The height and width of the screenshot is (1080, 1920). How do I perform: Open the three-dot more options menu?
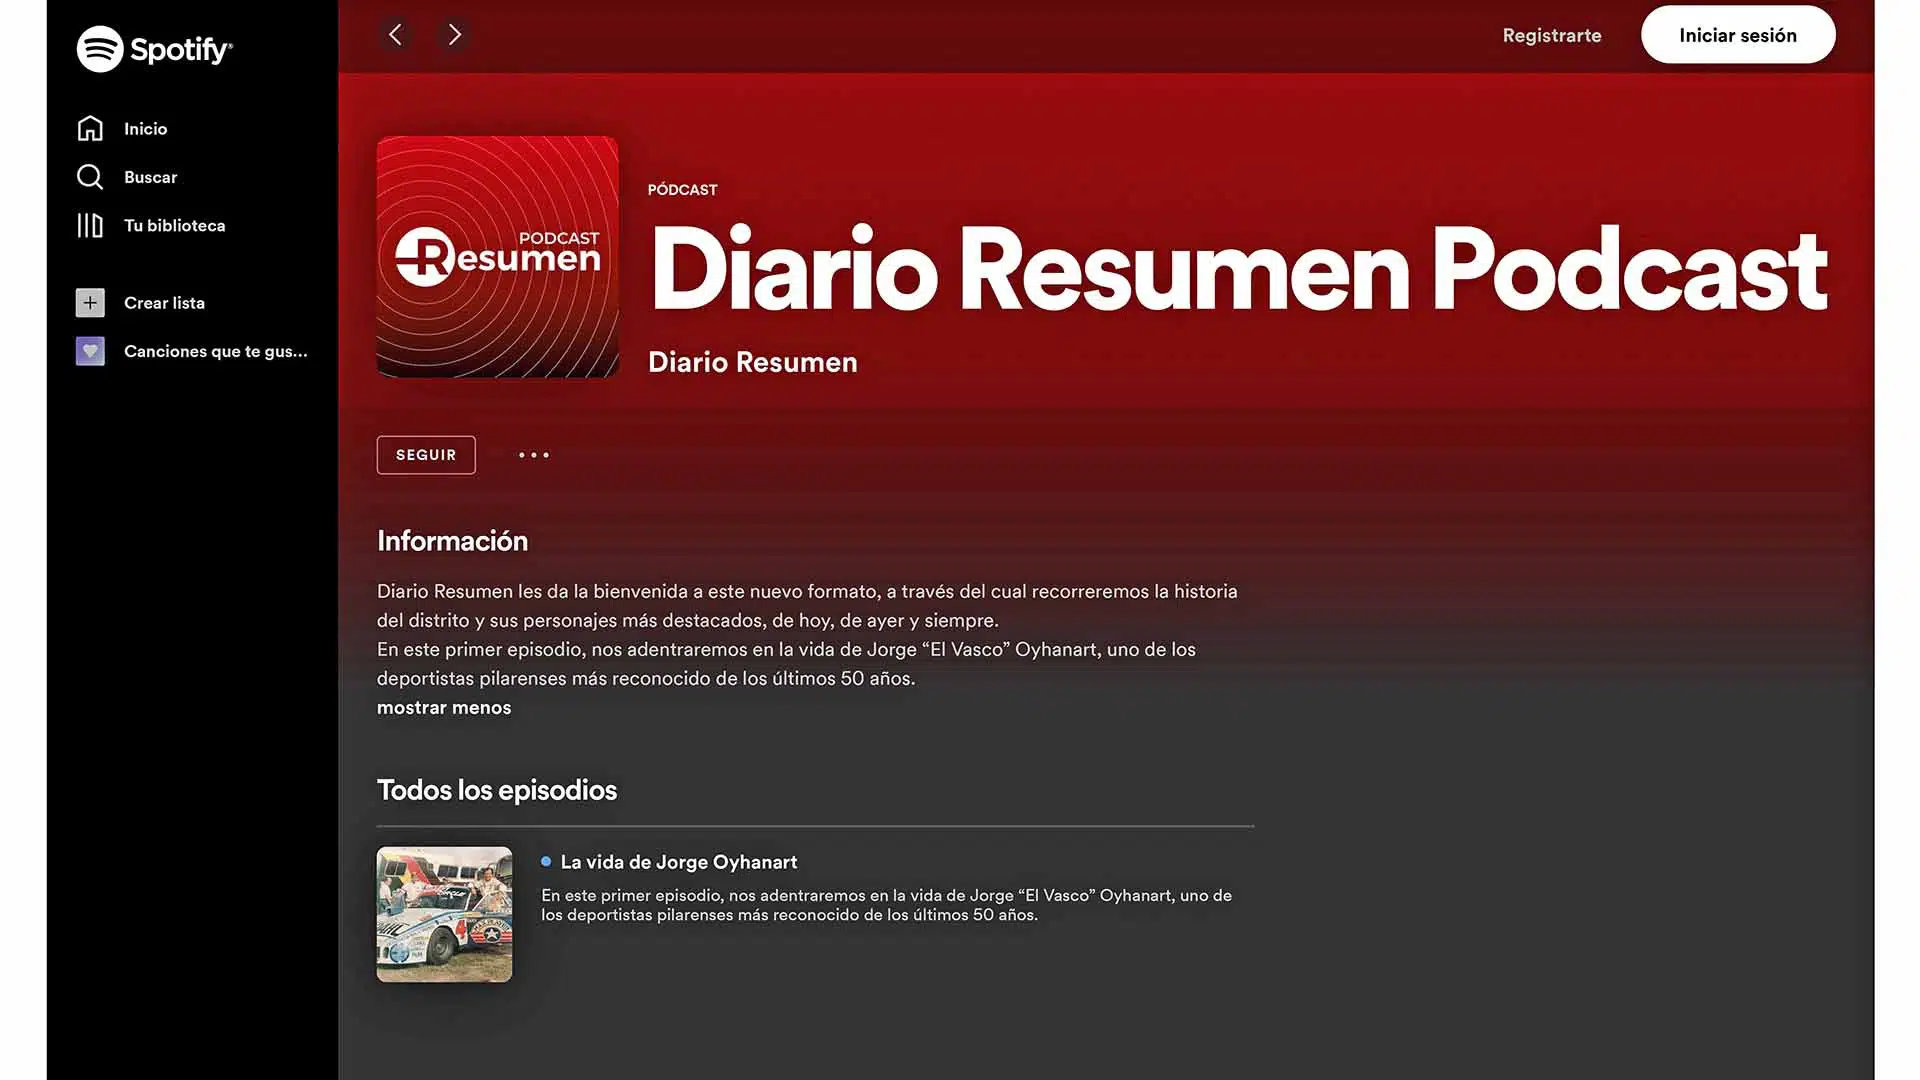(534, 455)
